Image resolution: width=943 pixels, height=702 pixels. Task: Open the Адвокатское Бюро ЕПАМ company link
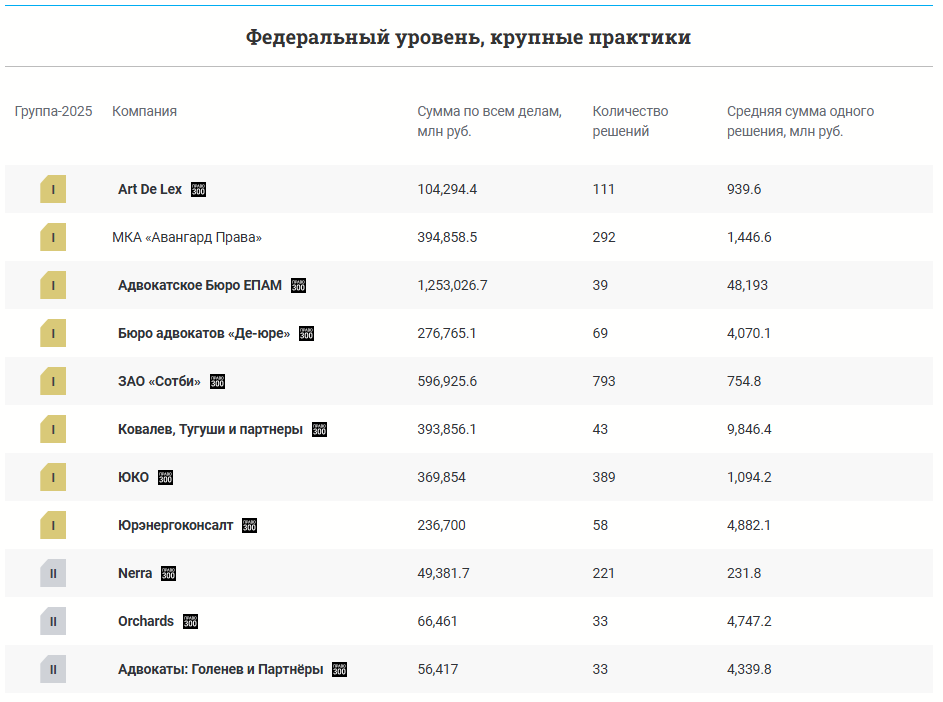[x=200, y=286]
